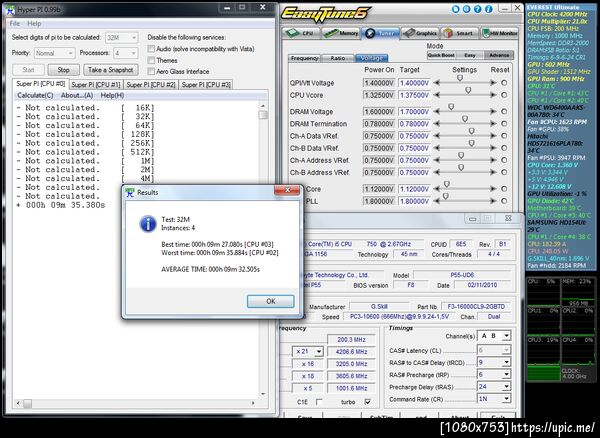Open the digits of pi 32M dropdown

pos(121,37)
